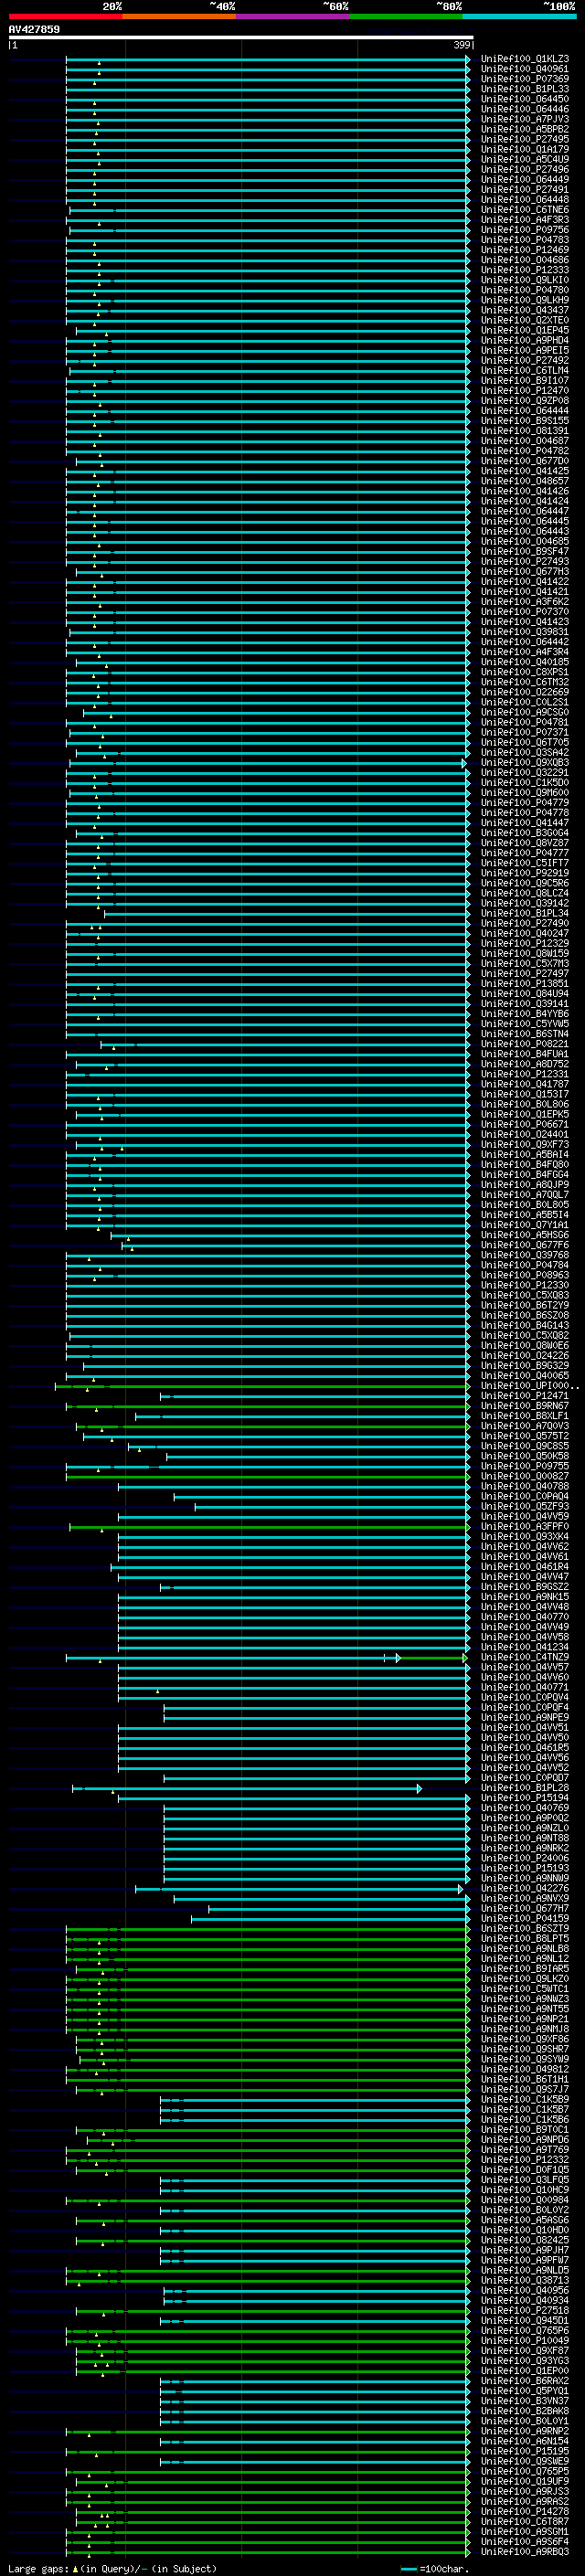Select the UniRef100_P27518 label
The width and height of the screenshot is (585, 2576).
click(x=525, y=2311)
